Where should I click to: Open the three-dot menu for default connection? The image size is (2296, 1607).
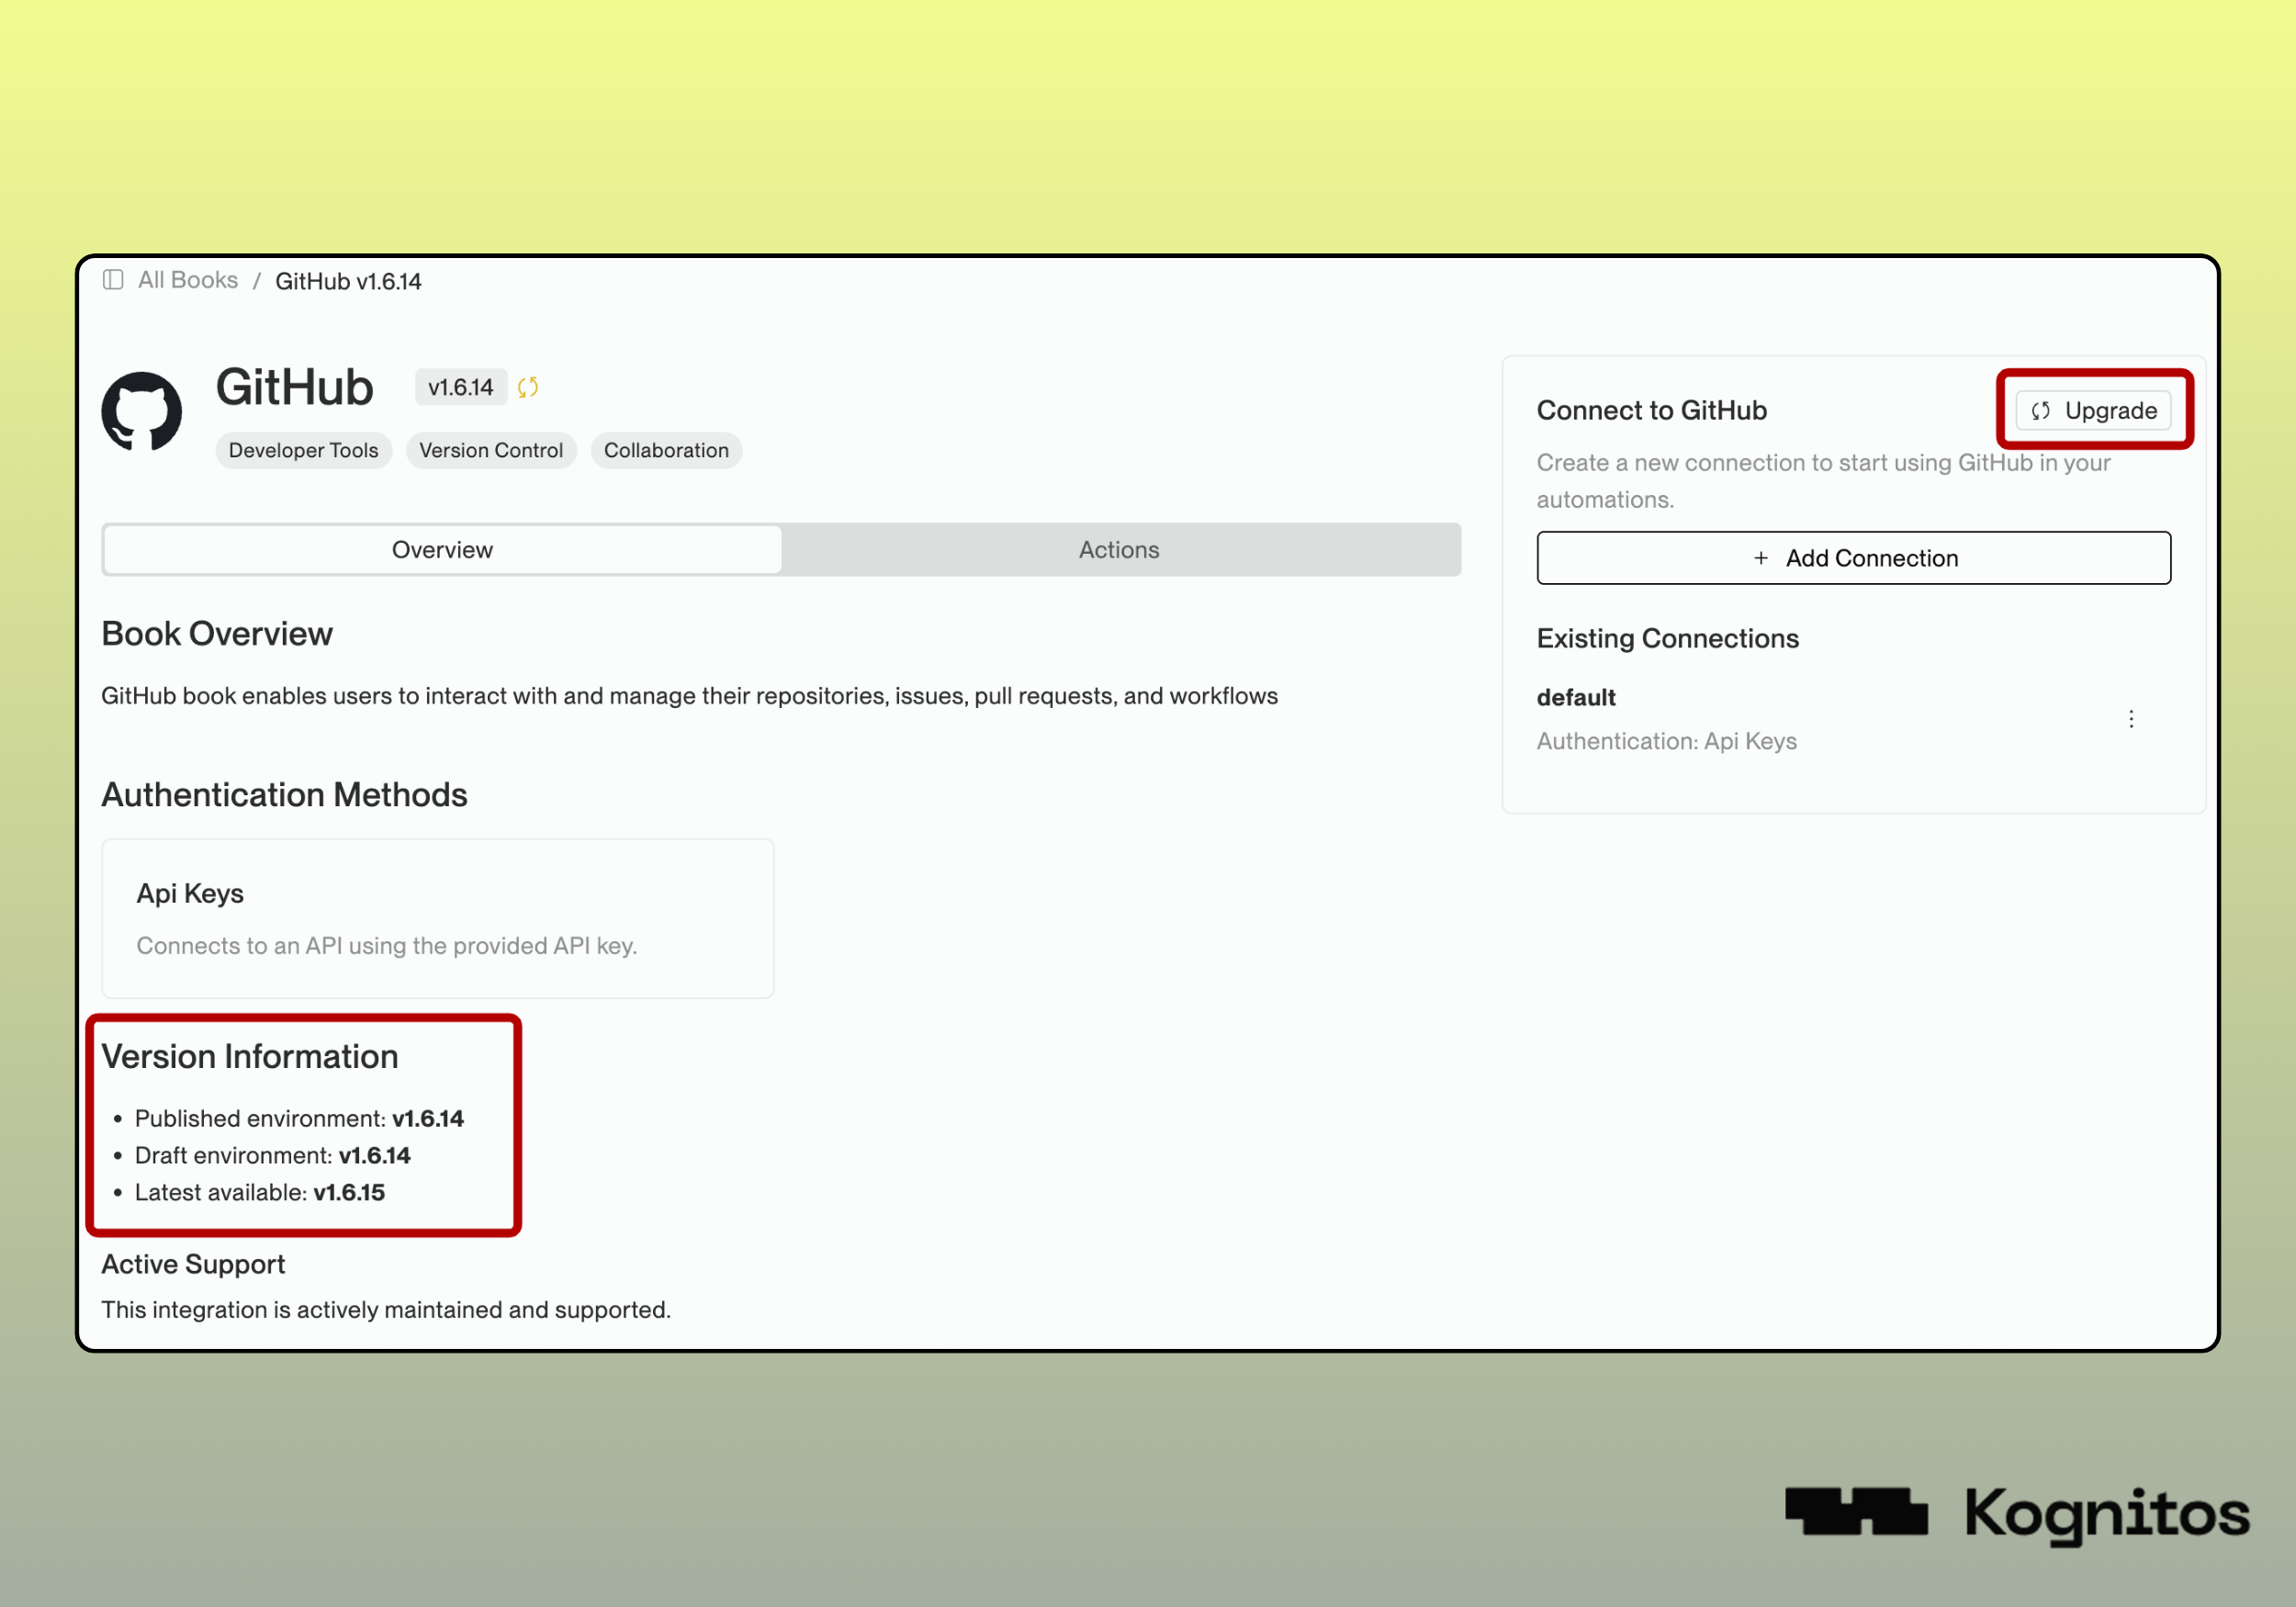(2131, 719)
